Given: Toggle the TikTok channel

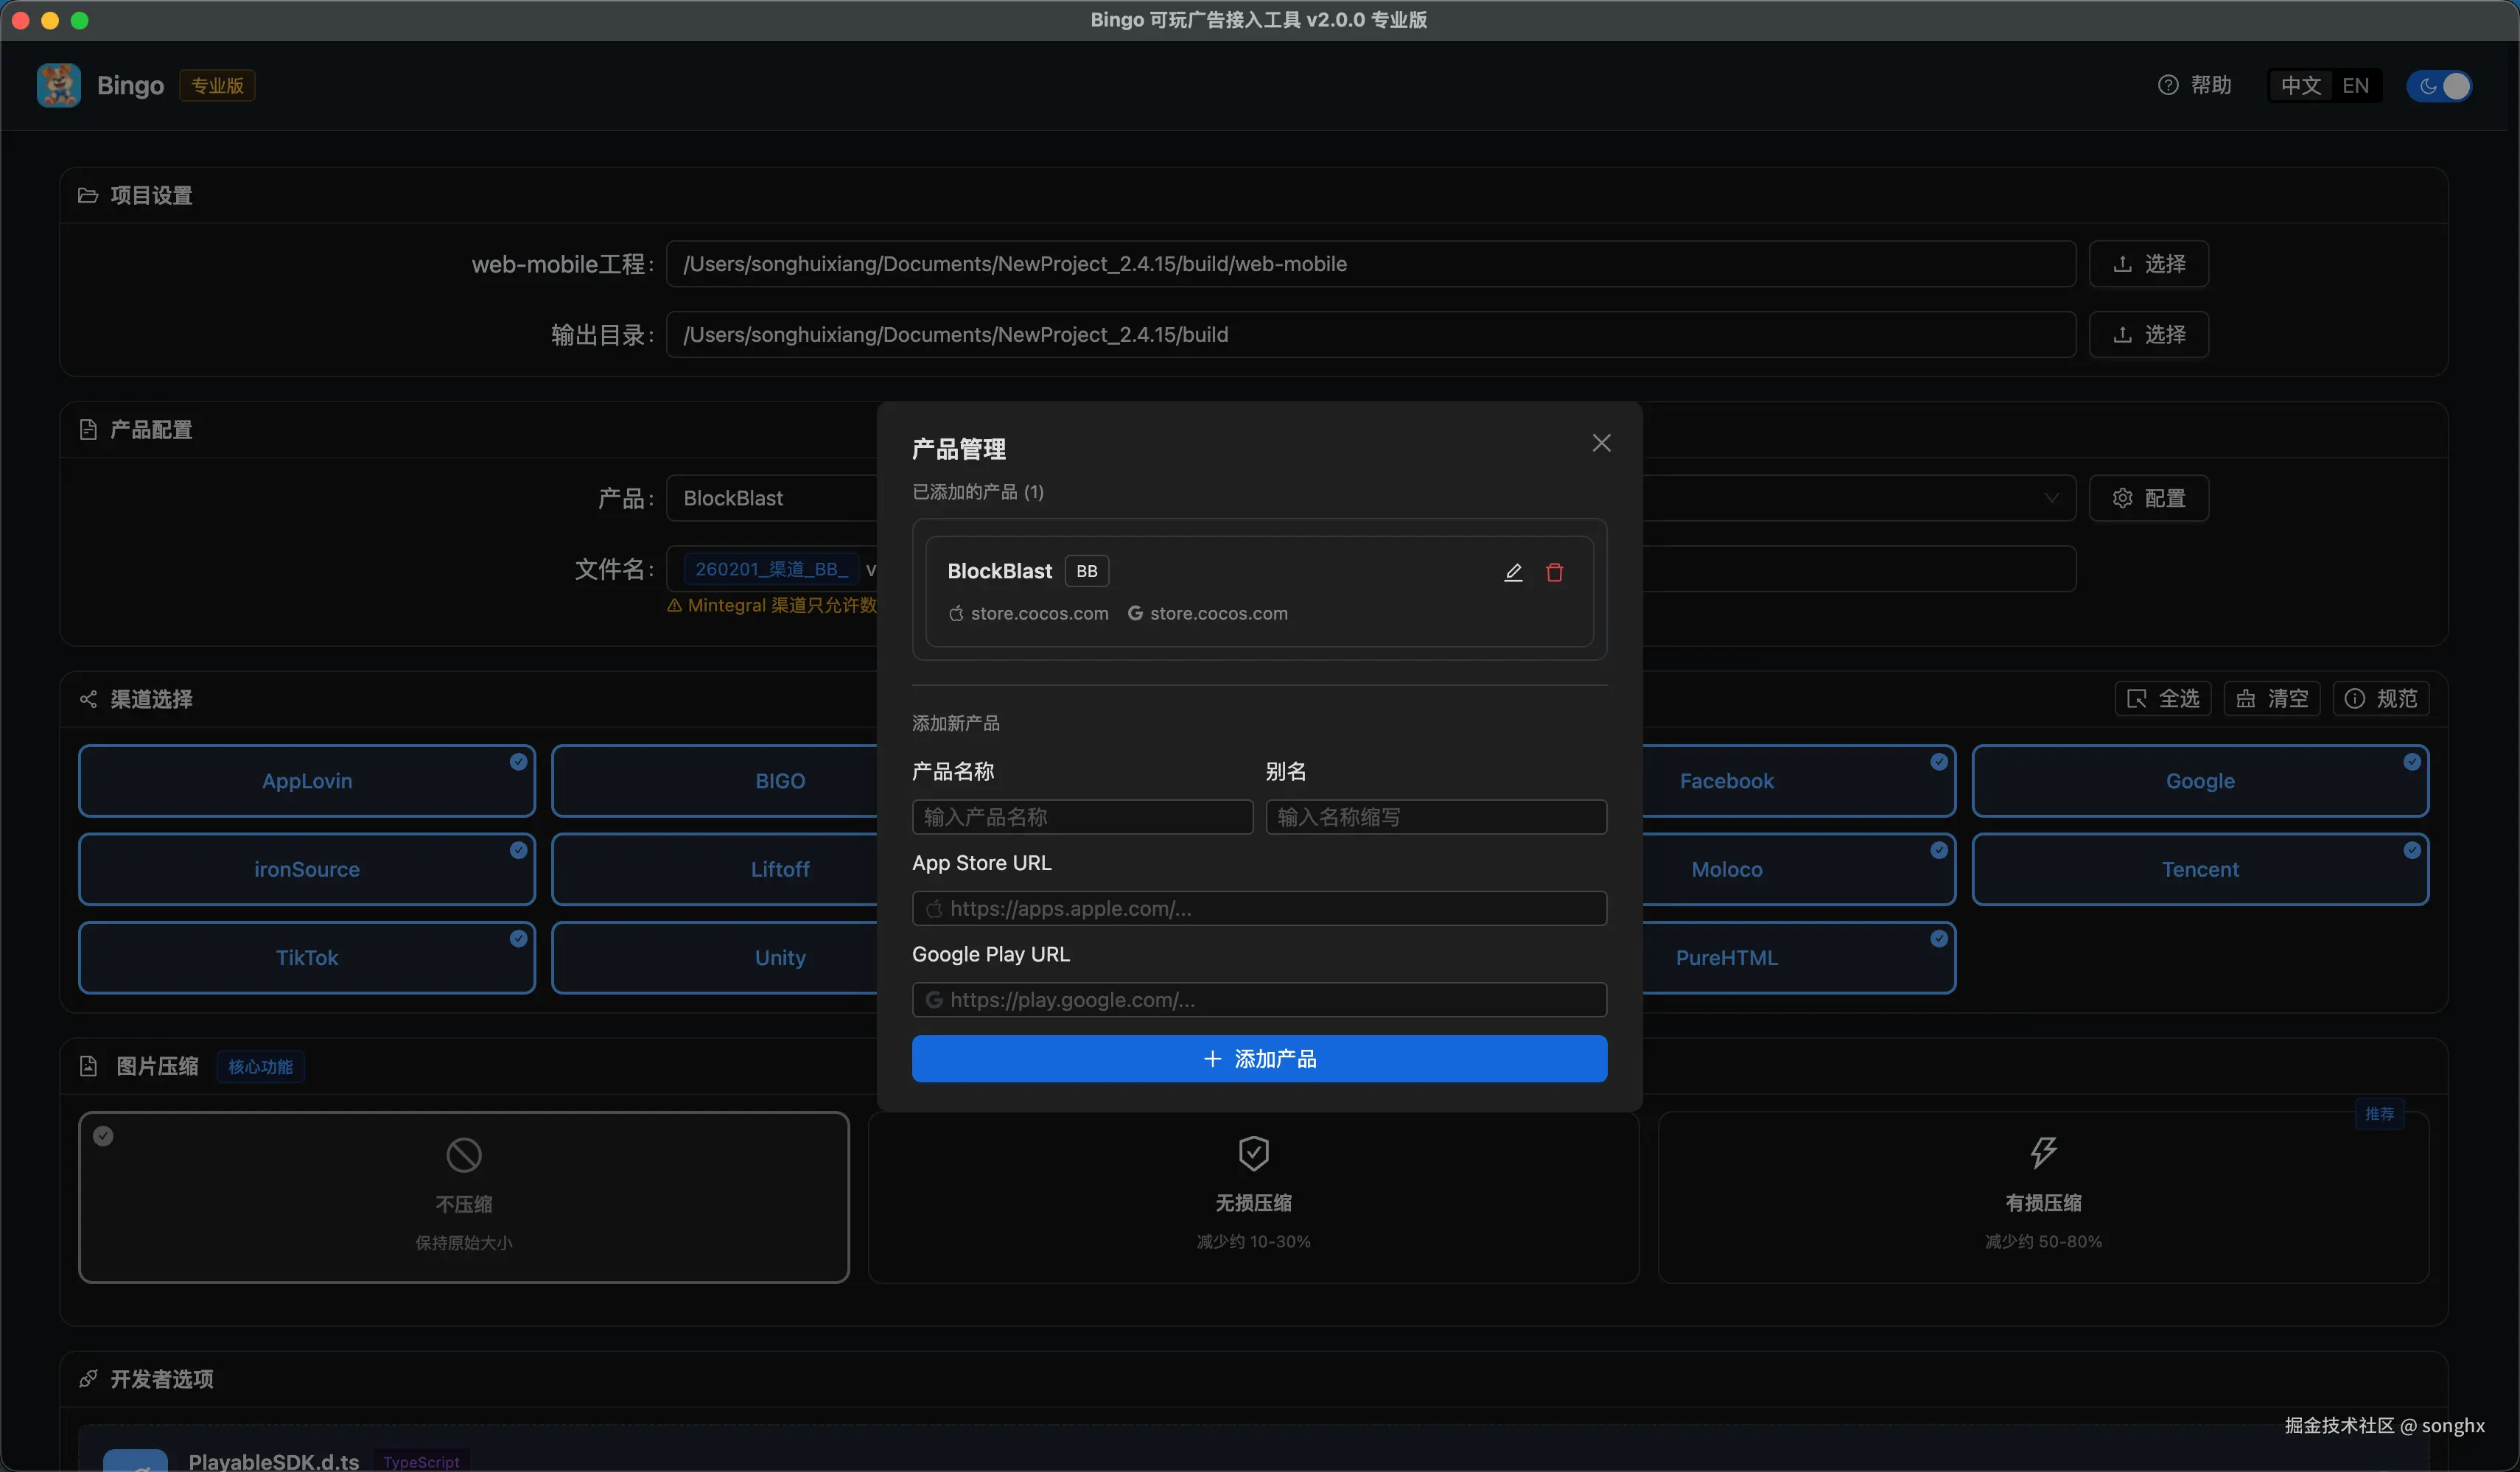Looking at the screenshot, I should click(307, 957).
